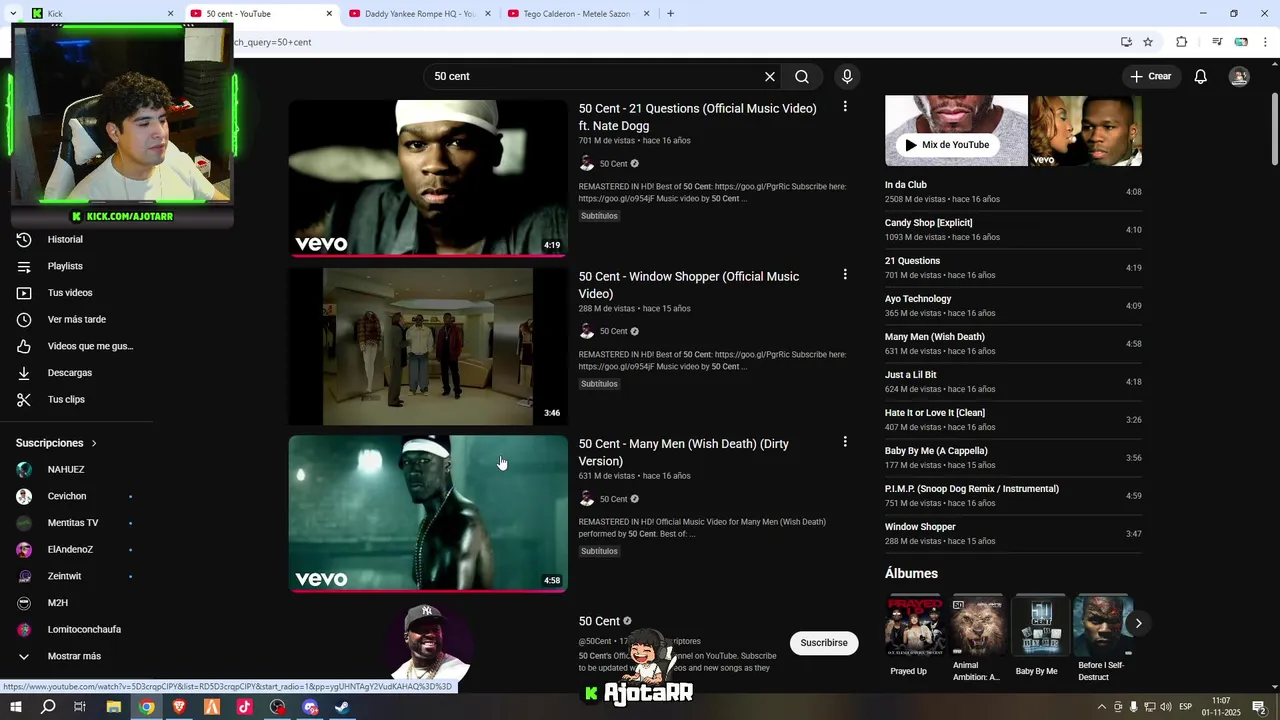The image size is (1280, 720).
Task: Open the Crear menu
Action: point(1151,76)
